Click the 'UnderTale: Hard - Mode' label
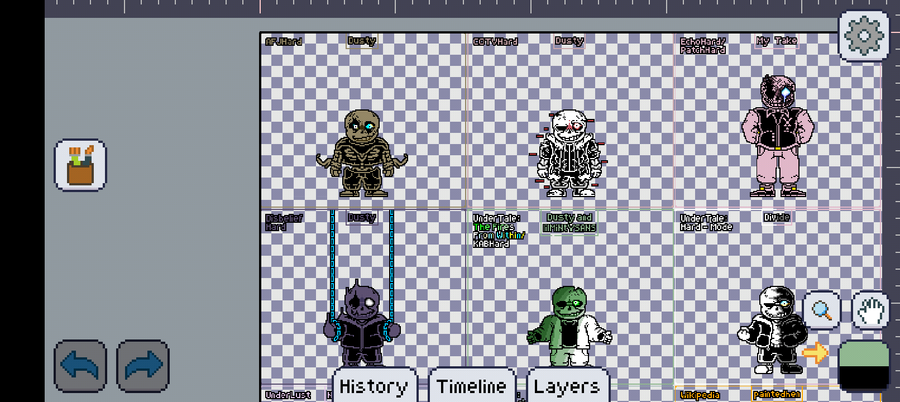900x402 pixels. coord(707,222)
